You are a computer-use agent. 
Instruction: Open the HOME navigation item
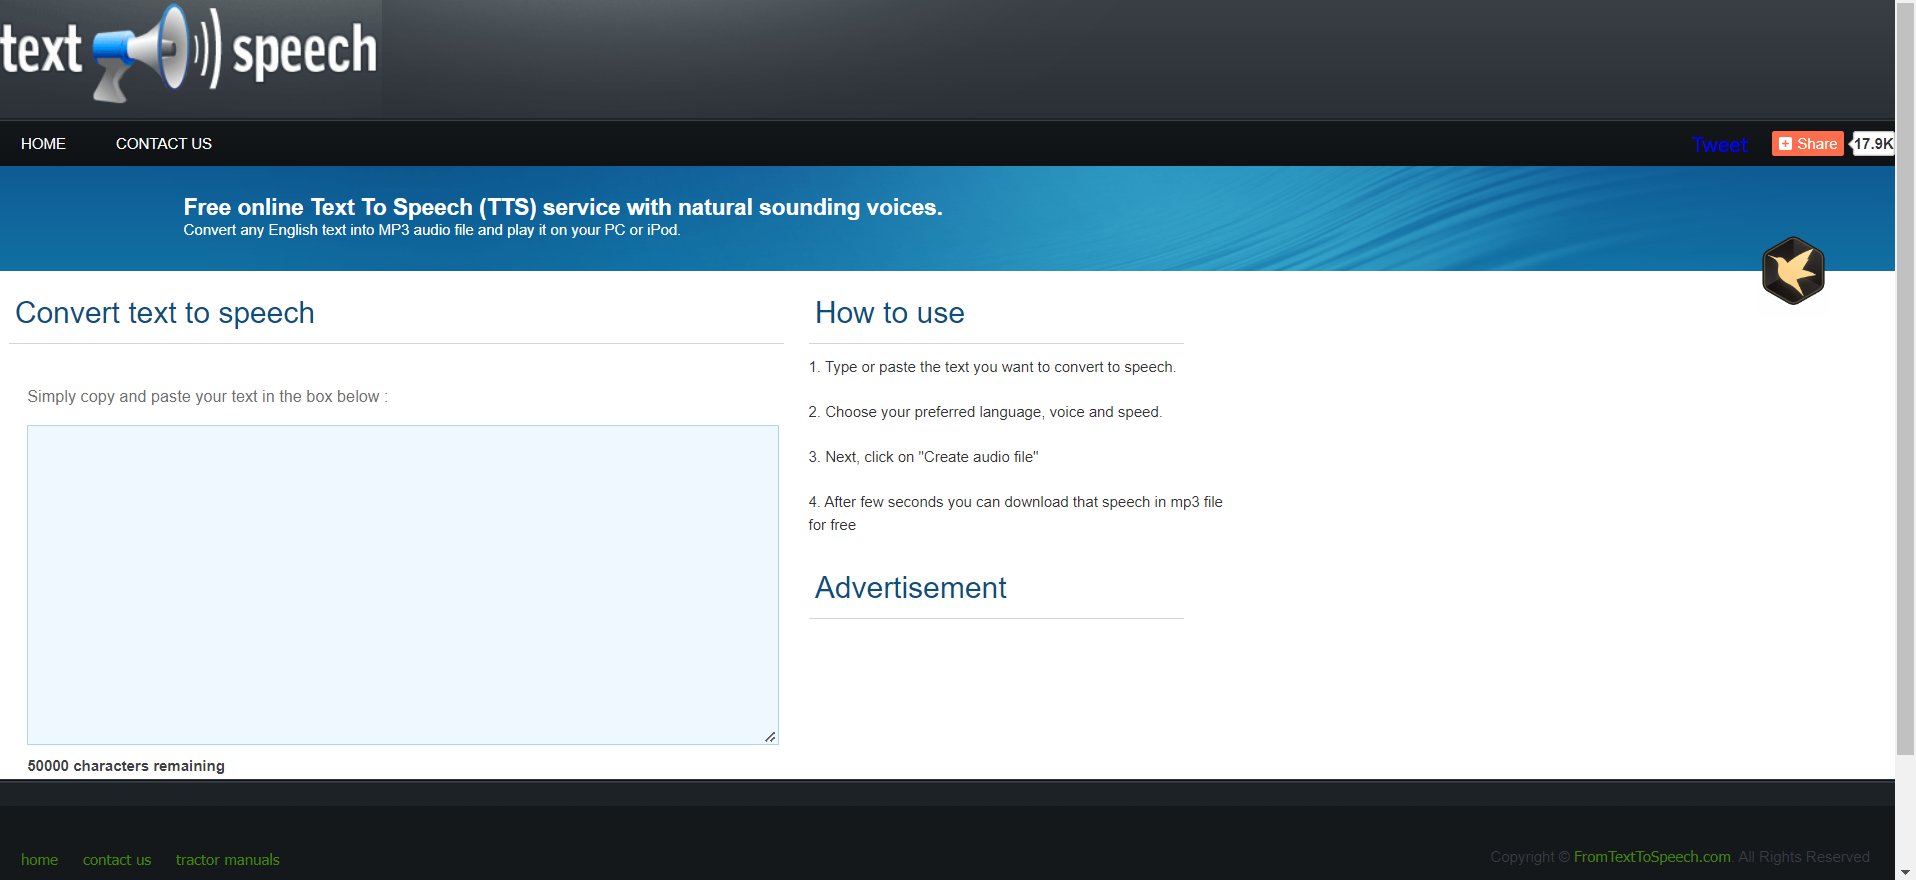tap(43, 144)
